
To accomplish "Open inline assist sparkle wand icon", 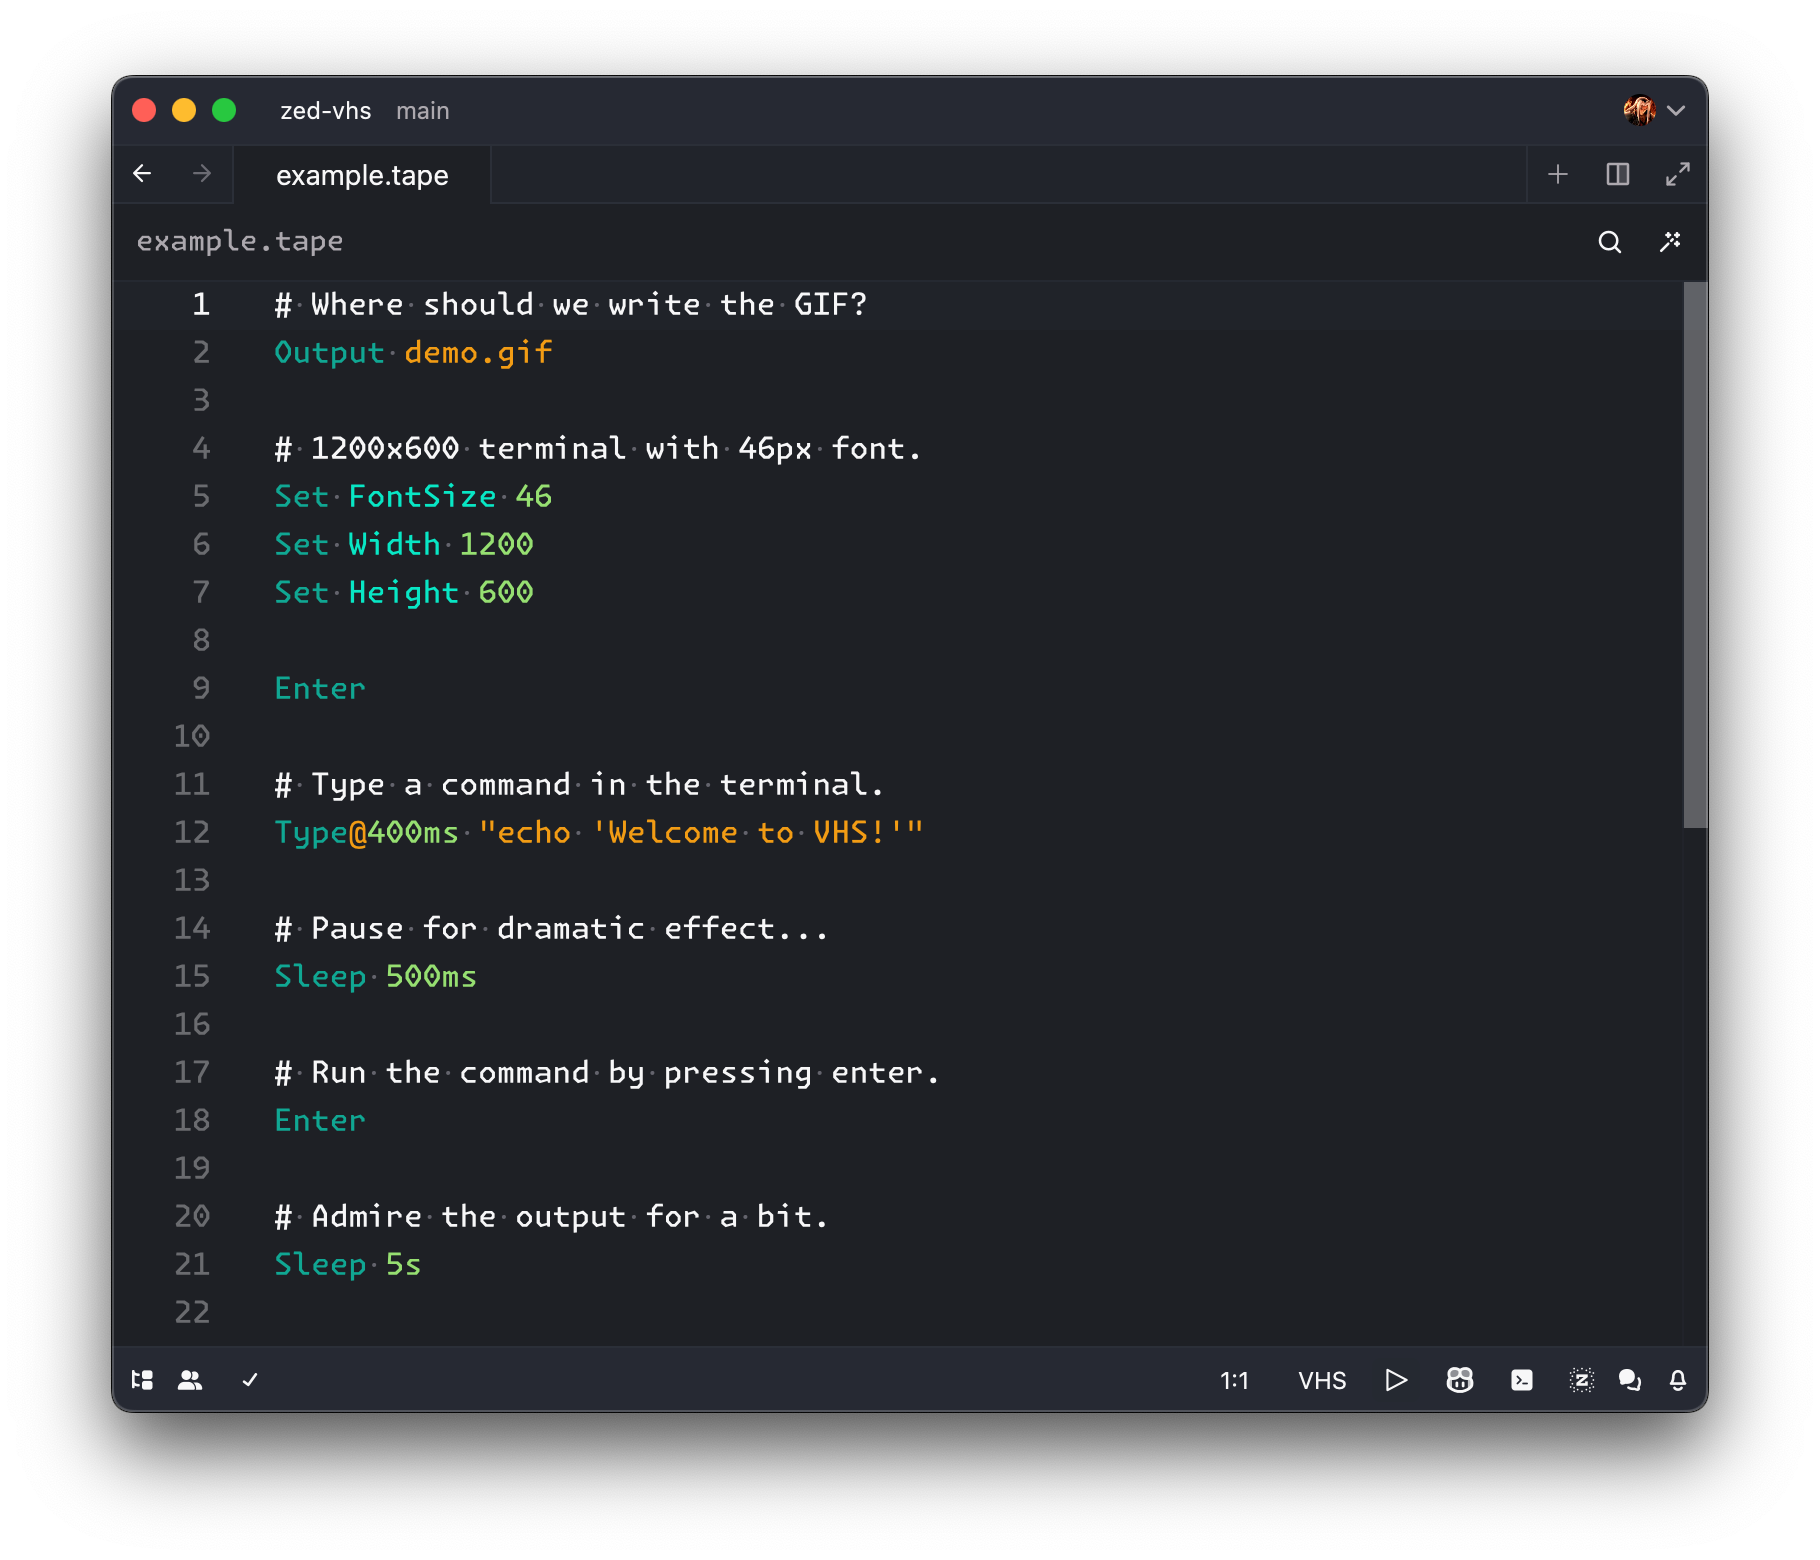I will [x=1670, y=242].
